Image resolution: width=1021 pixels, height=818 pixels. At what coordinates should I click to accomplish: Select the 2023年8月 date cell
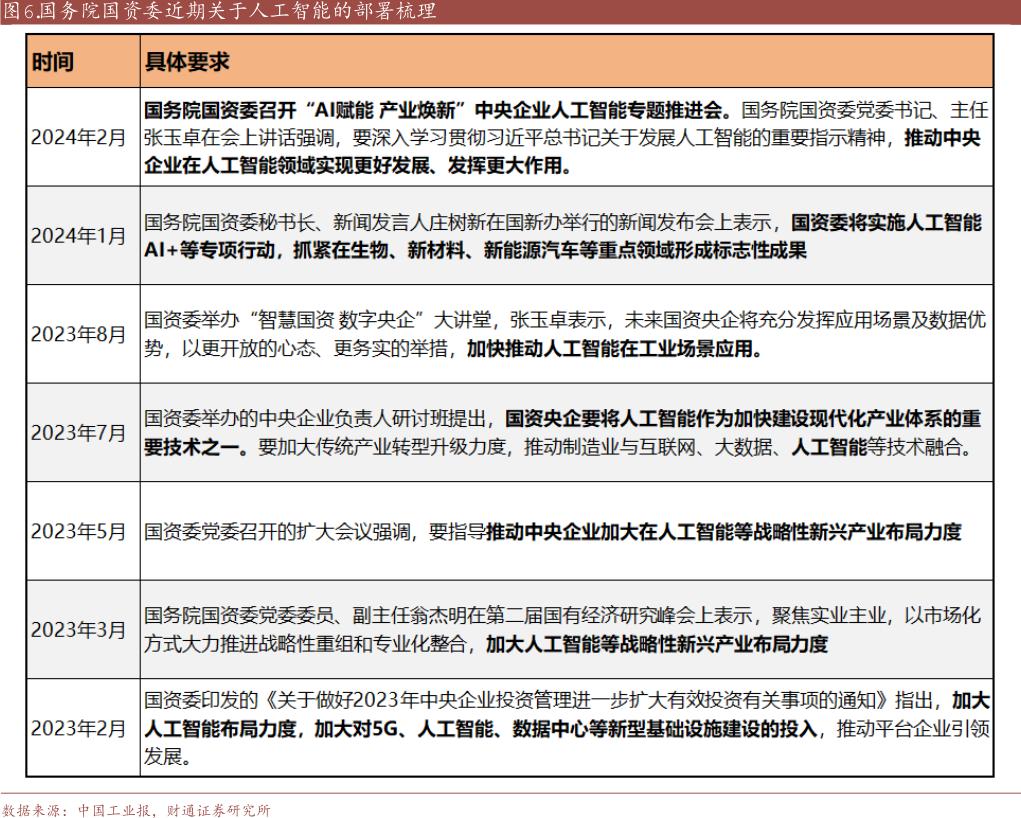(78, 334)
